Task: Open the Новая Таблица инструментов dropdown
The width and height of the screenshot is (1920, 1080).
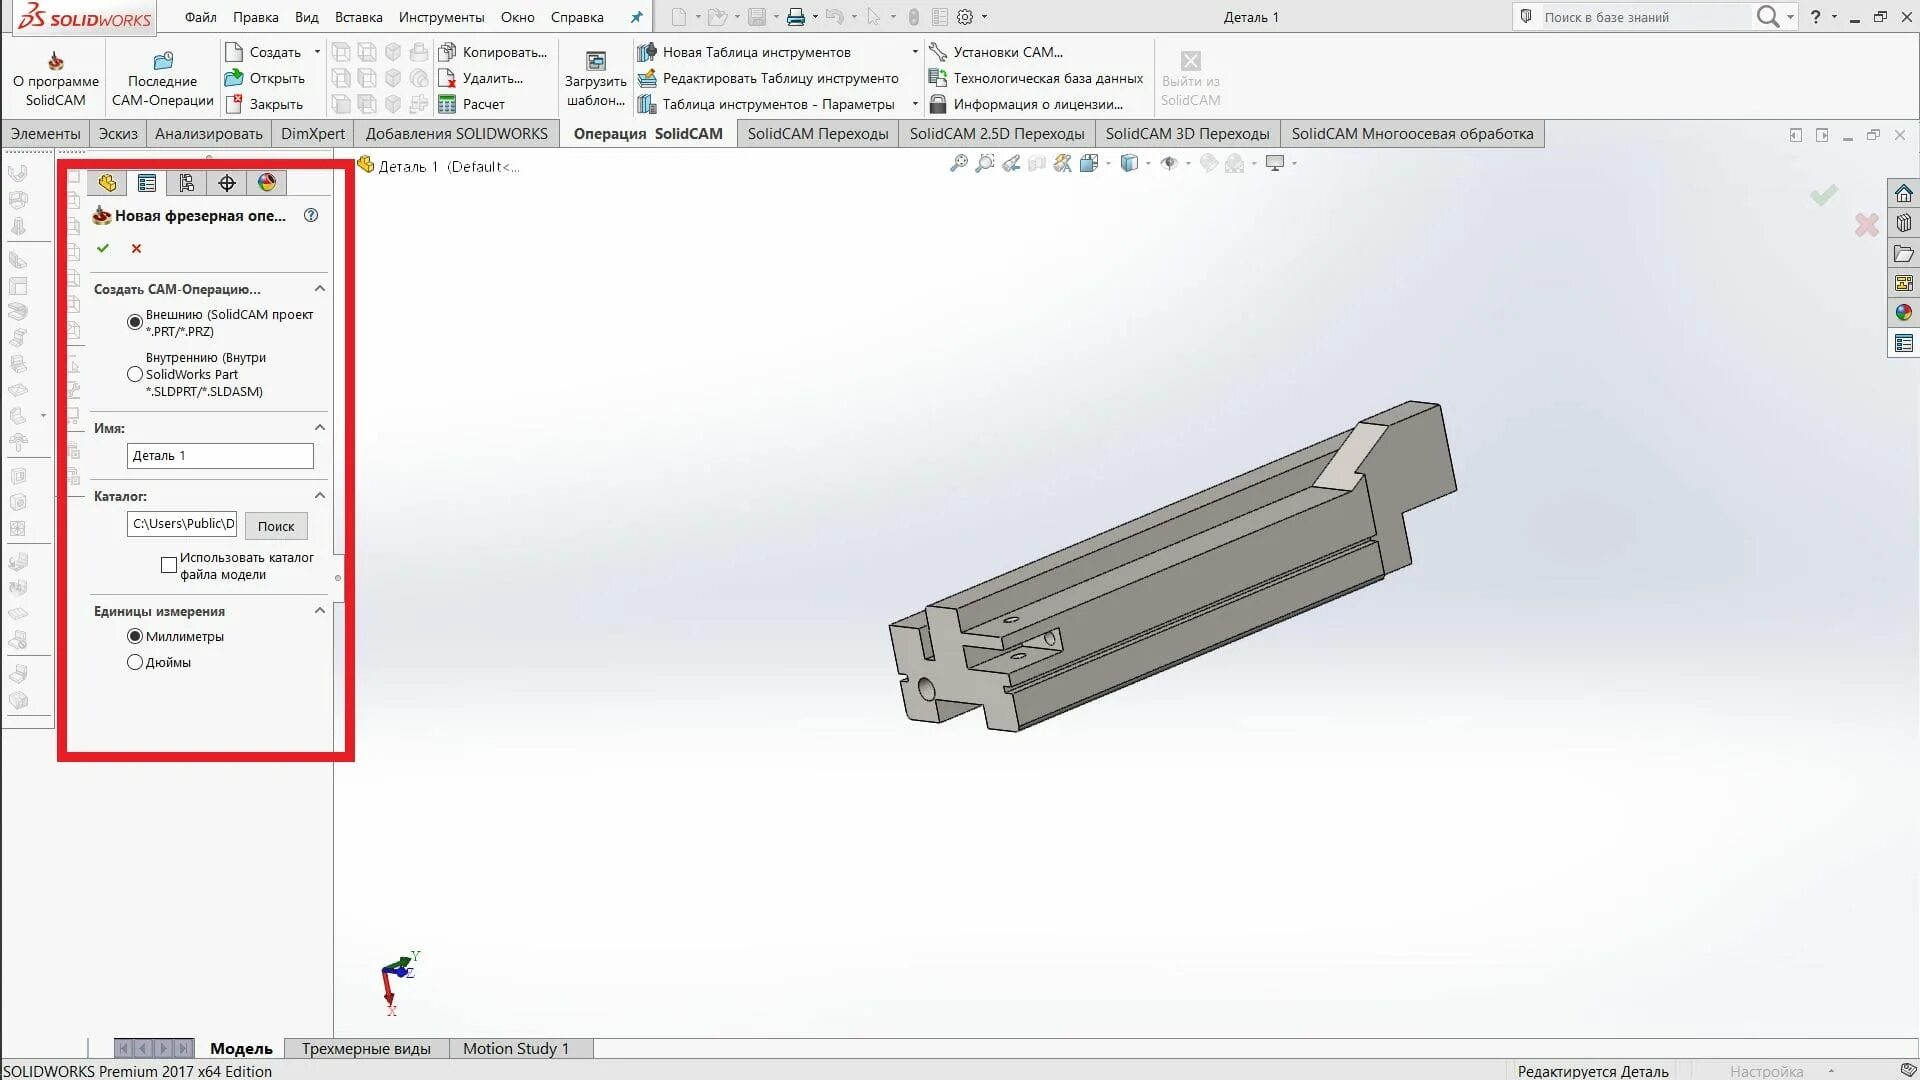Action: click(914, 51)
